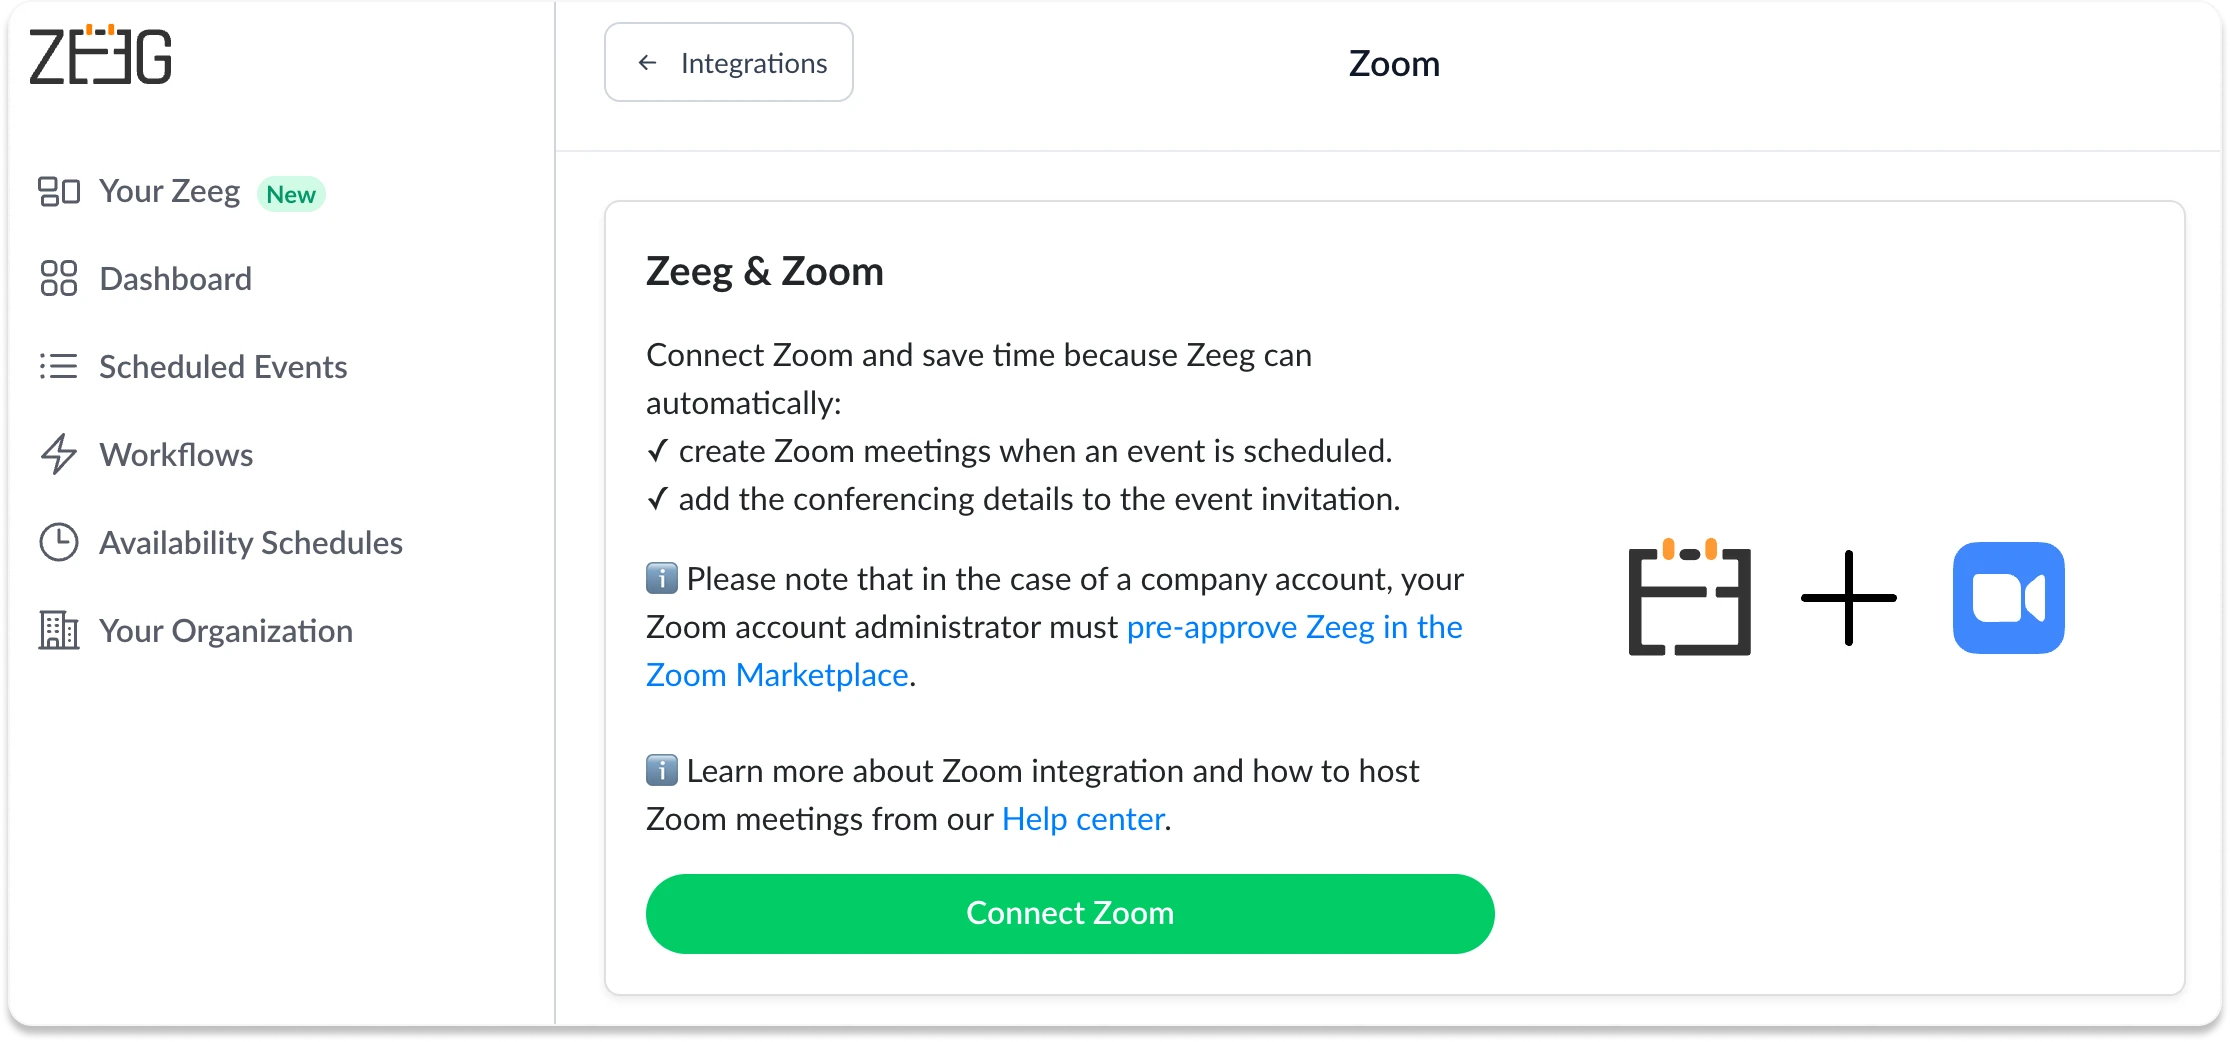The image size is (2230, 1042).
Task: Click the New badge beside Your Zeeg
Action: pos(291,194)
